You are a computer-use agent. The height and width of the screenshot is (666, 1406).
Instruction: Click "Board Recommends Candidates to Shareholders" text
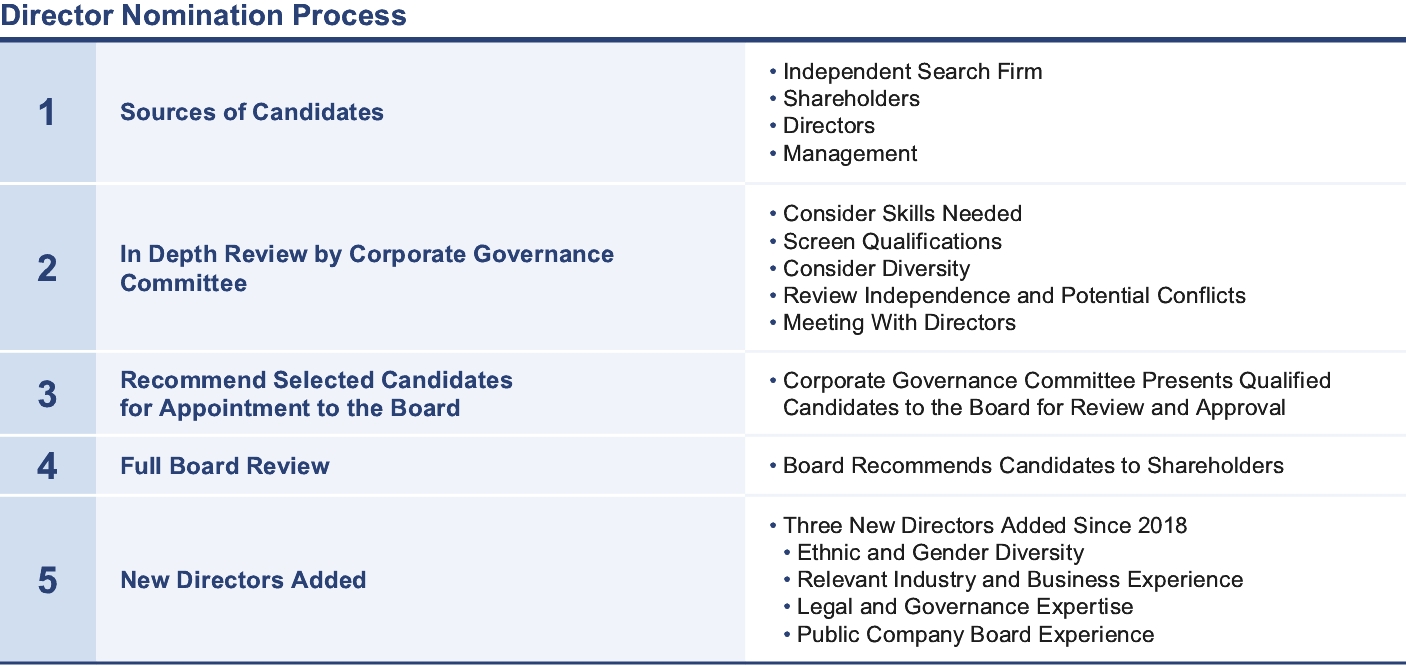point(1033,466)
